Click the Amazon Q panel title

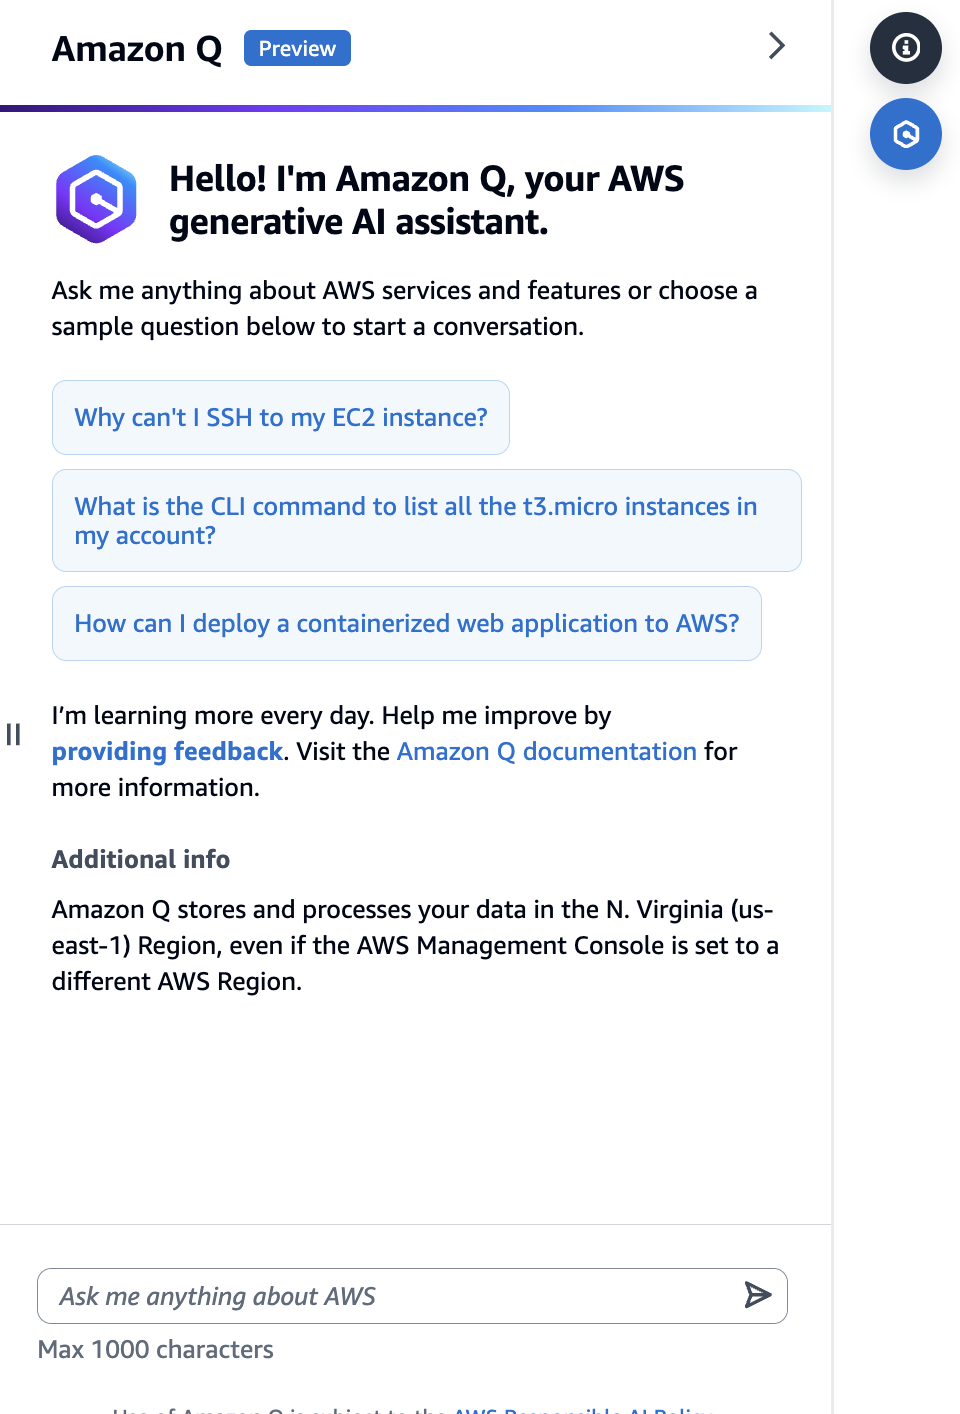coord(136,48)
